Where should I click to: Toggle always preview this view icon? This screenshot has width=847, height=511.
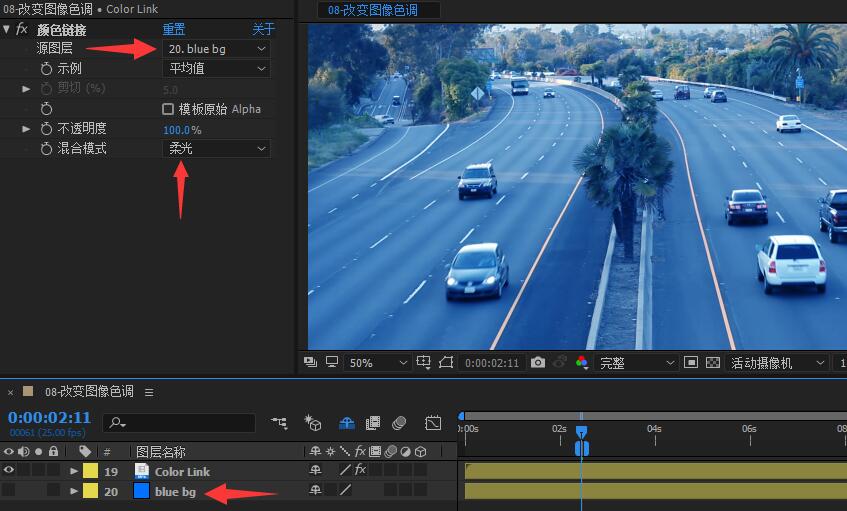pyautogui.click(x=311, y=362)
